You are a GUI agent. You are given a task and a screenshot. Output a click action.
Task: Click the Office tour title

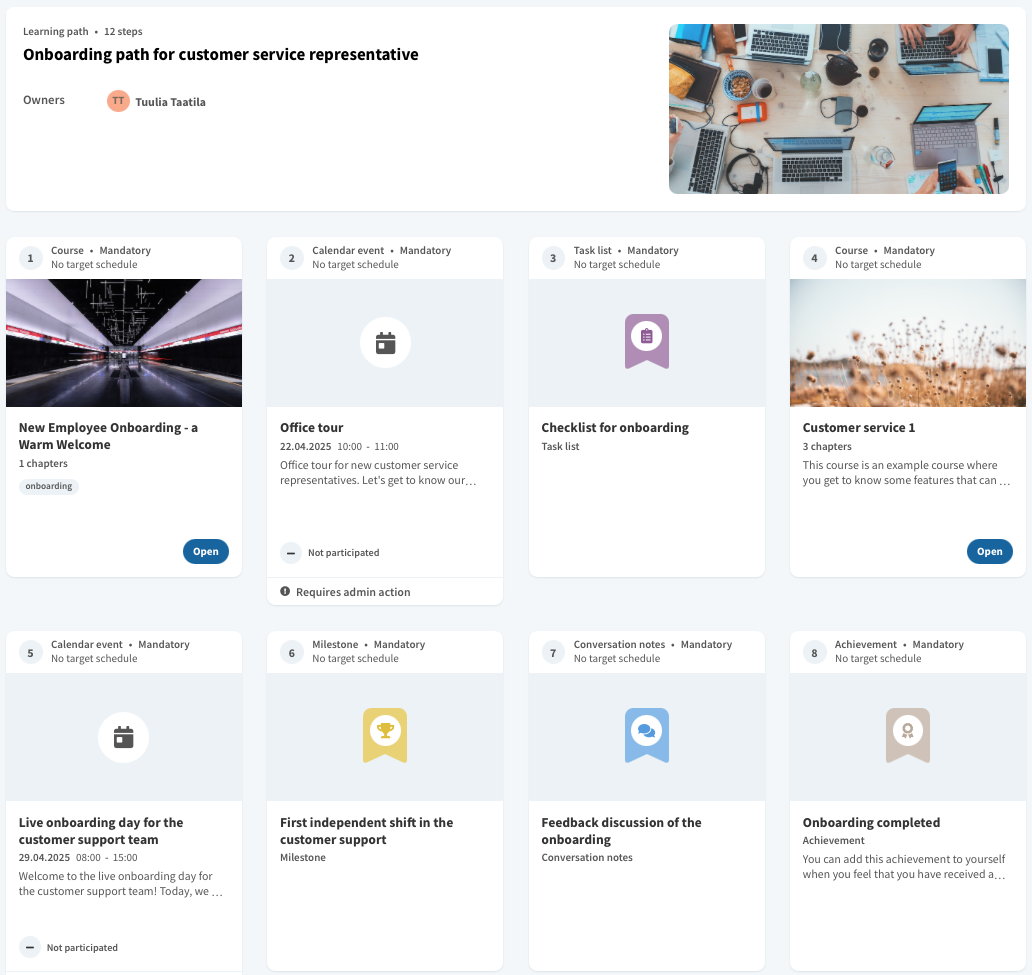pos(312,428)
